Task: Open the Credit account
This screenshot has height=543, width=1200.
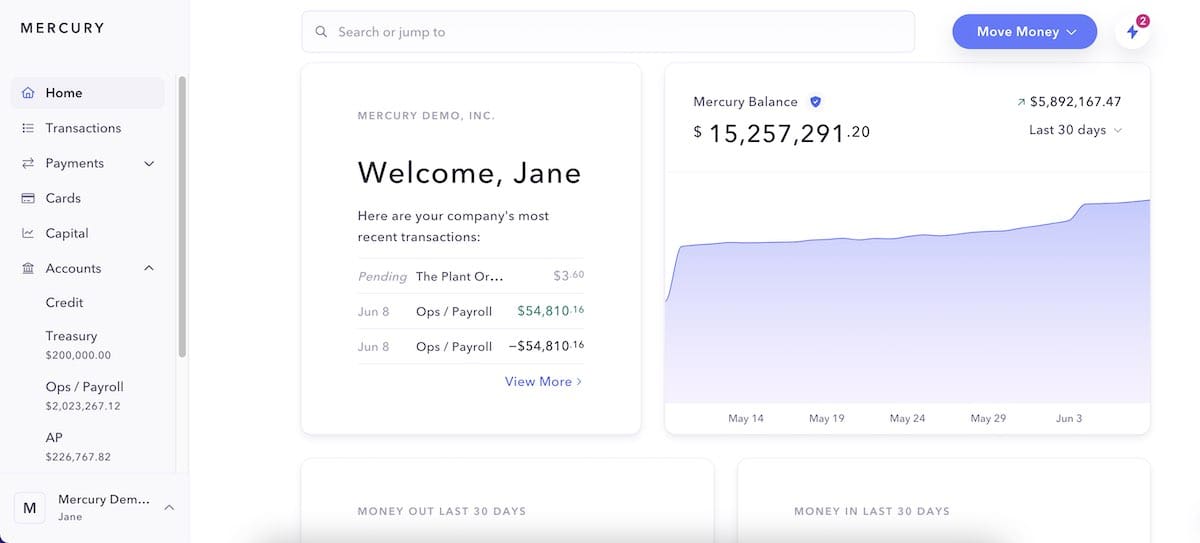Action: 64,302
